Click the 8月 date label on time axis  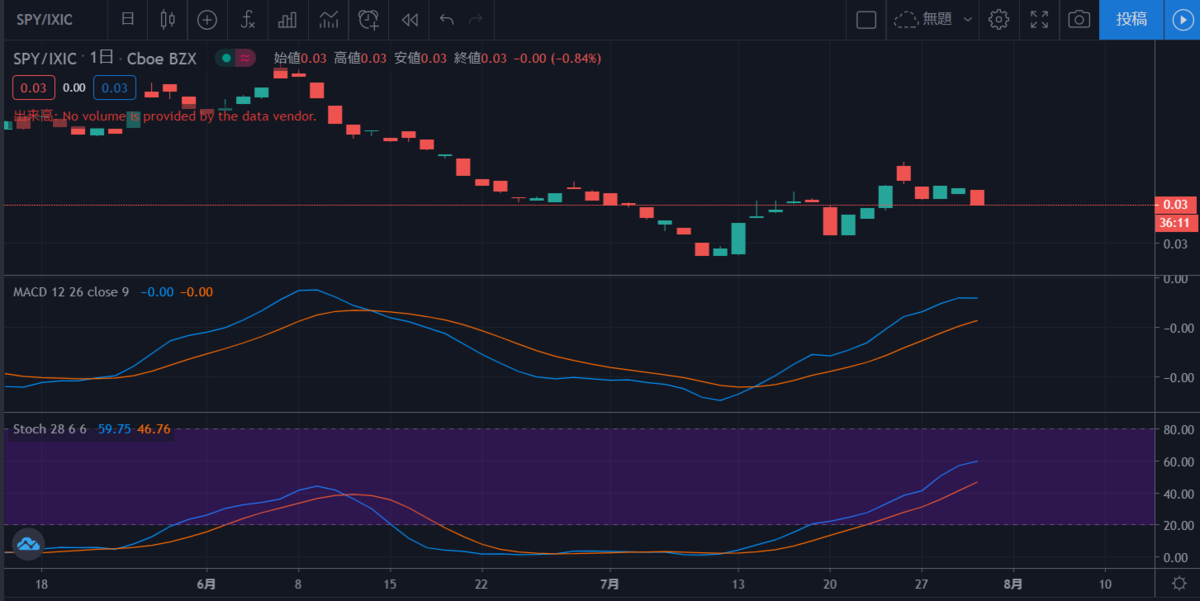coord(1013,584)
